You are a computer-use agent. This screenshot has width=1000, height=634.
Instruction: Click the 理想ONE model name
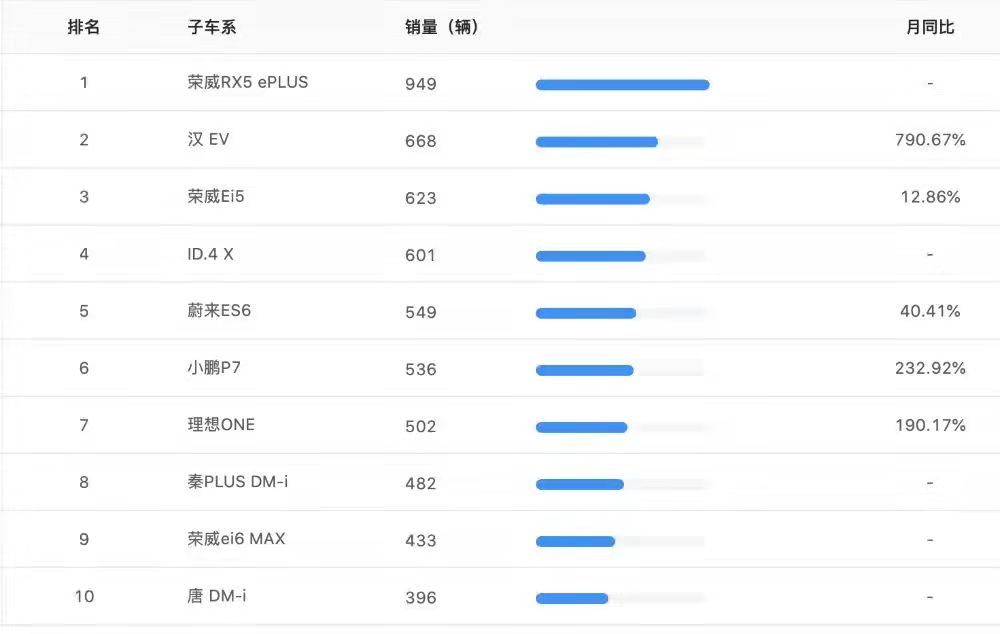[x=221, y=425]
